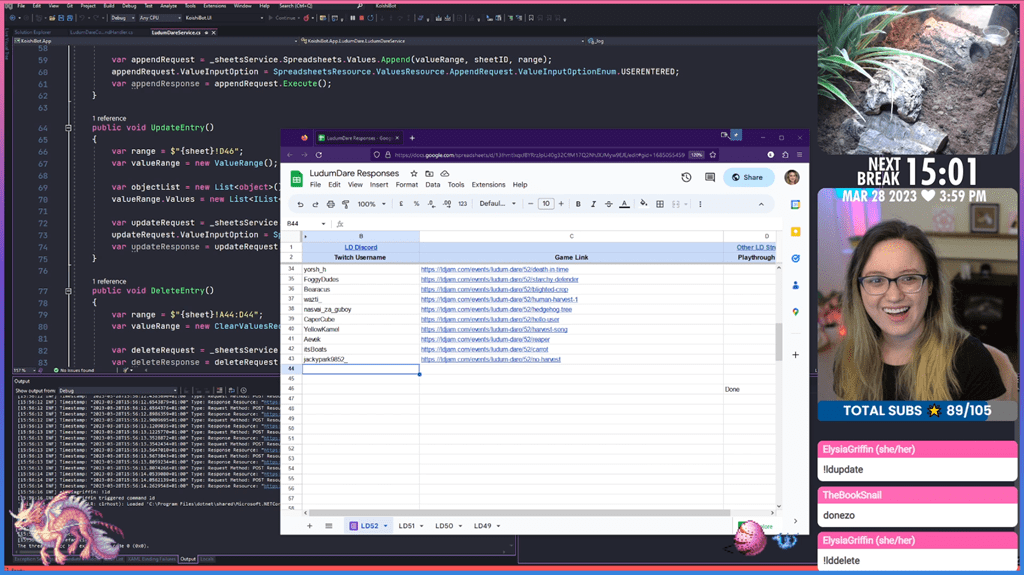Select the empty cell B44

[x=360, y=369]
